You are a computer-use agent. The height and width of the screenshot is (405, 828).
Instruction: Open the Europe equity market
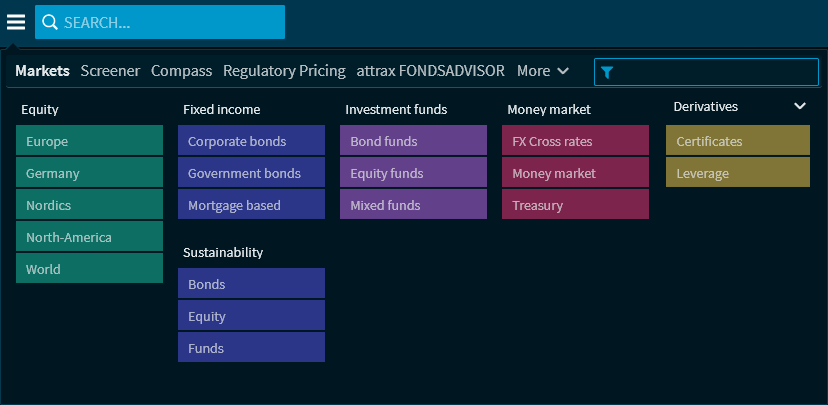coord(89,141)
